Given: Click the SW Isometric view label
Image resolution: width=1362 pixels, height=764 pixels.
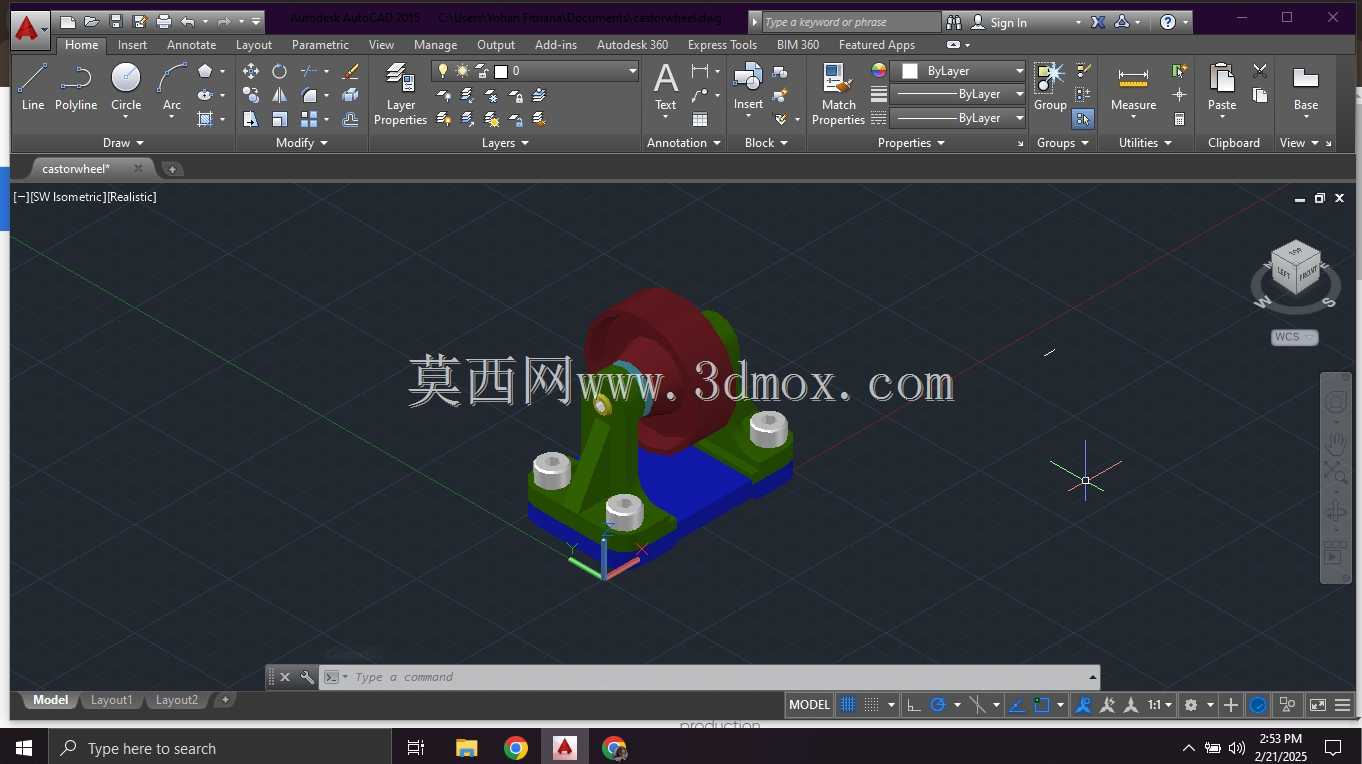Looking at the screenshot, I should tap(67, 197).
